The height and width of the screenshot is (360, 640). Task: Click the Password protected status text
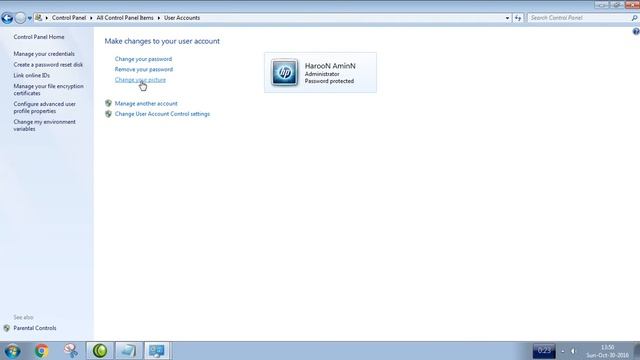329,81
